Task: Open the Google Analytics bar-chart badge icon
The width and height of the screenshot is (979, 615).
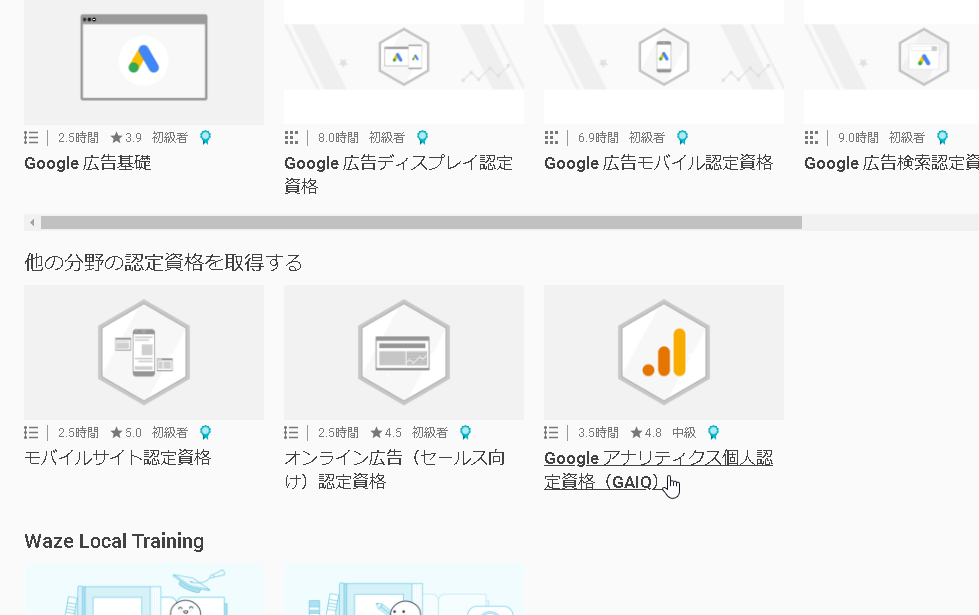Action: [x=663, y=352]
